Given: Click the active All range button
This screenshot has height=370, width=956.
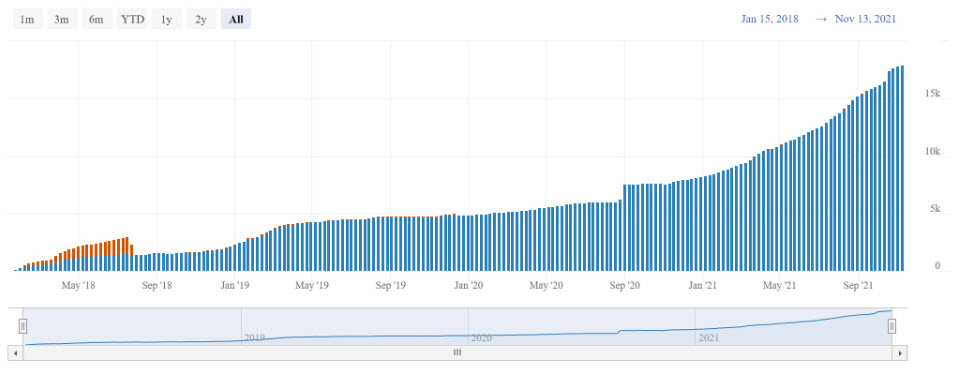Looking at the screenshot, I should [236, 19].
